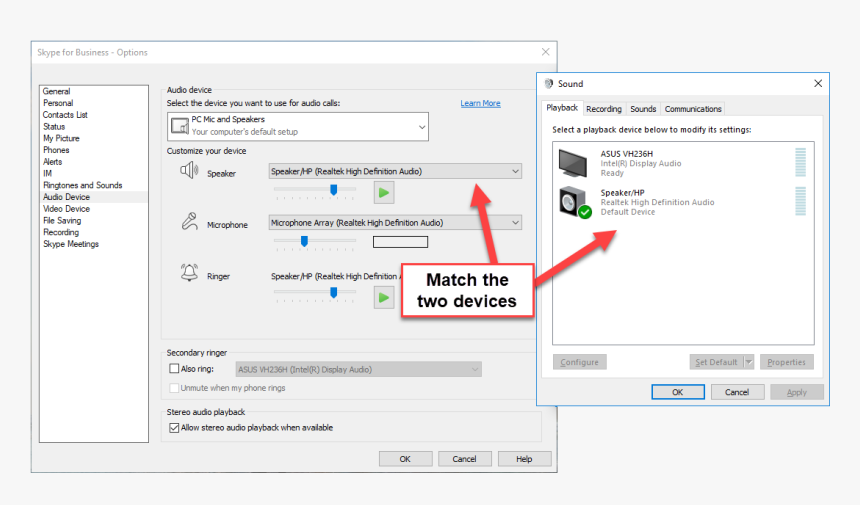The height and width of the screenshot is (505, 860).
Task: Click Cancel in Skype Options window
Action: [x=465, y=459]
